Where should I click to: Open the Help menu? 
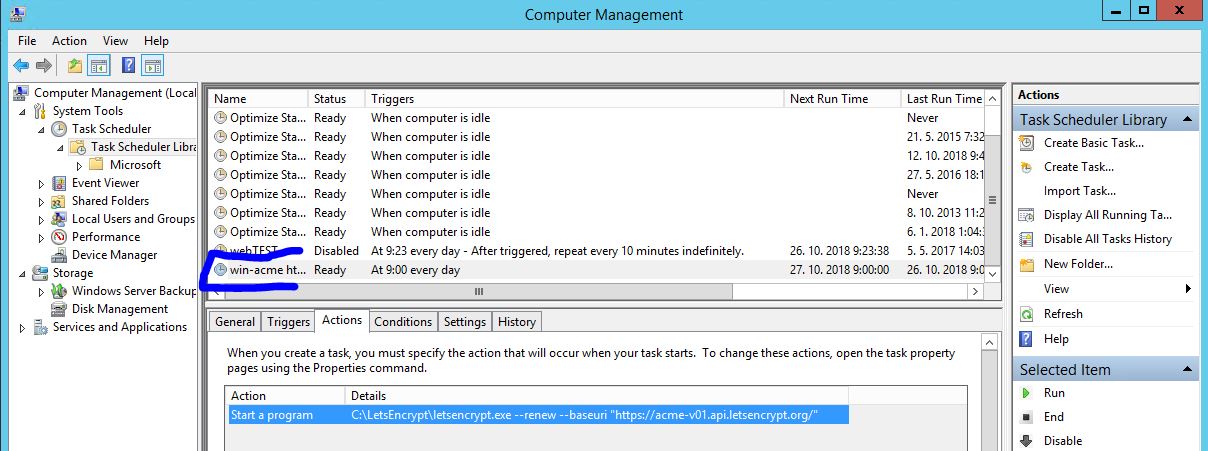[x=156, y=41]
